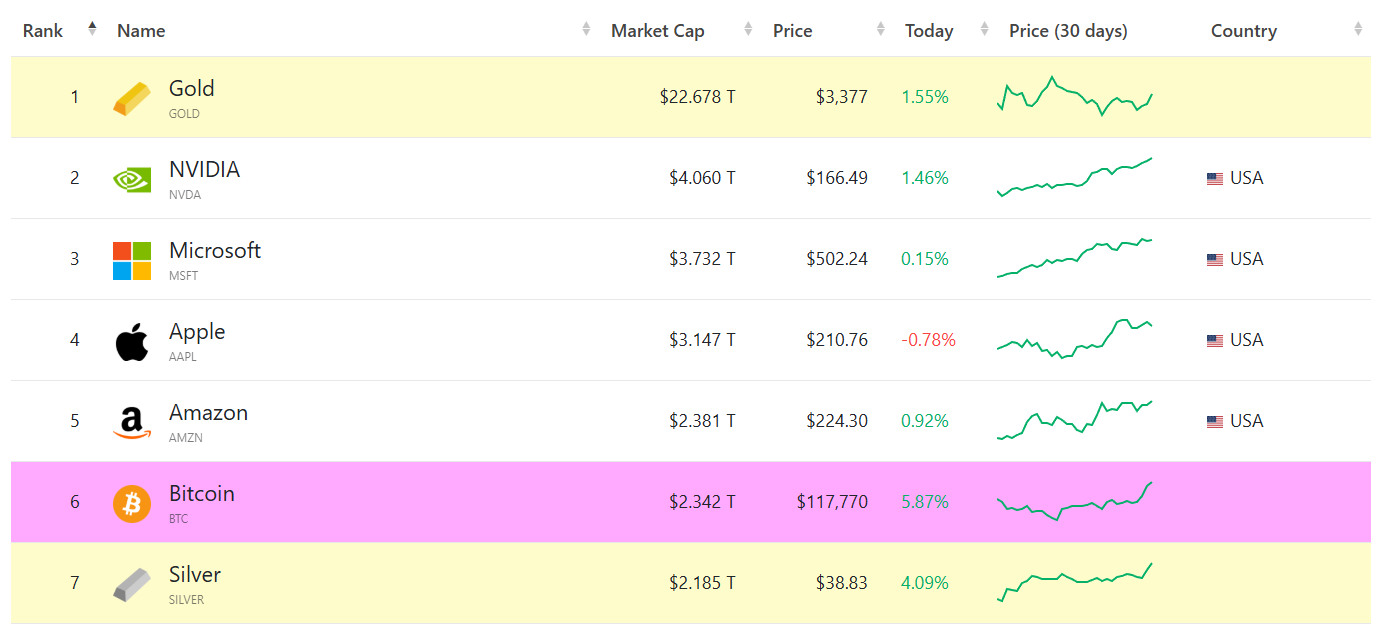Click Apple's -0.78% daily change
The width and height of the screenshot is (1379, 628).
point(929,340)
